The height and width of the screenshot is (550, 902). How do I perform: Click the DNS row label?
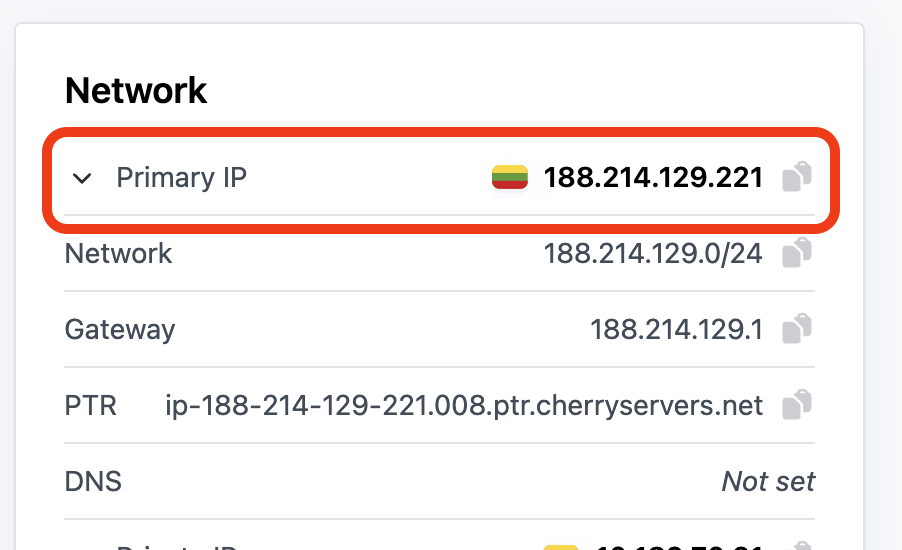pyautogui.click(x=93, y=482)
